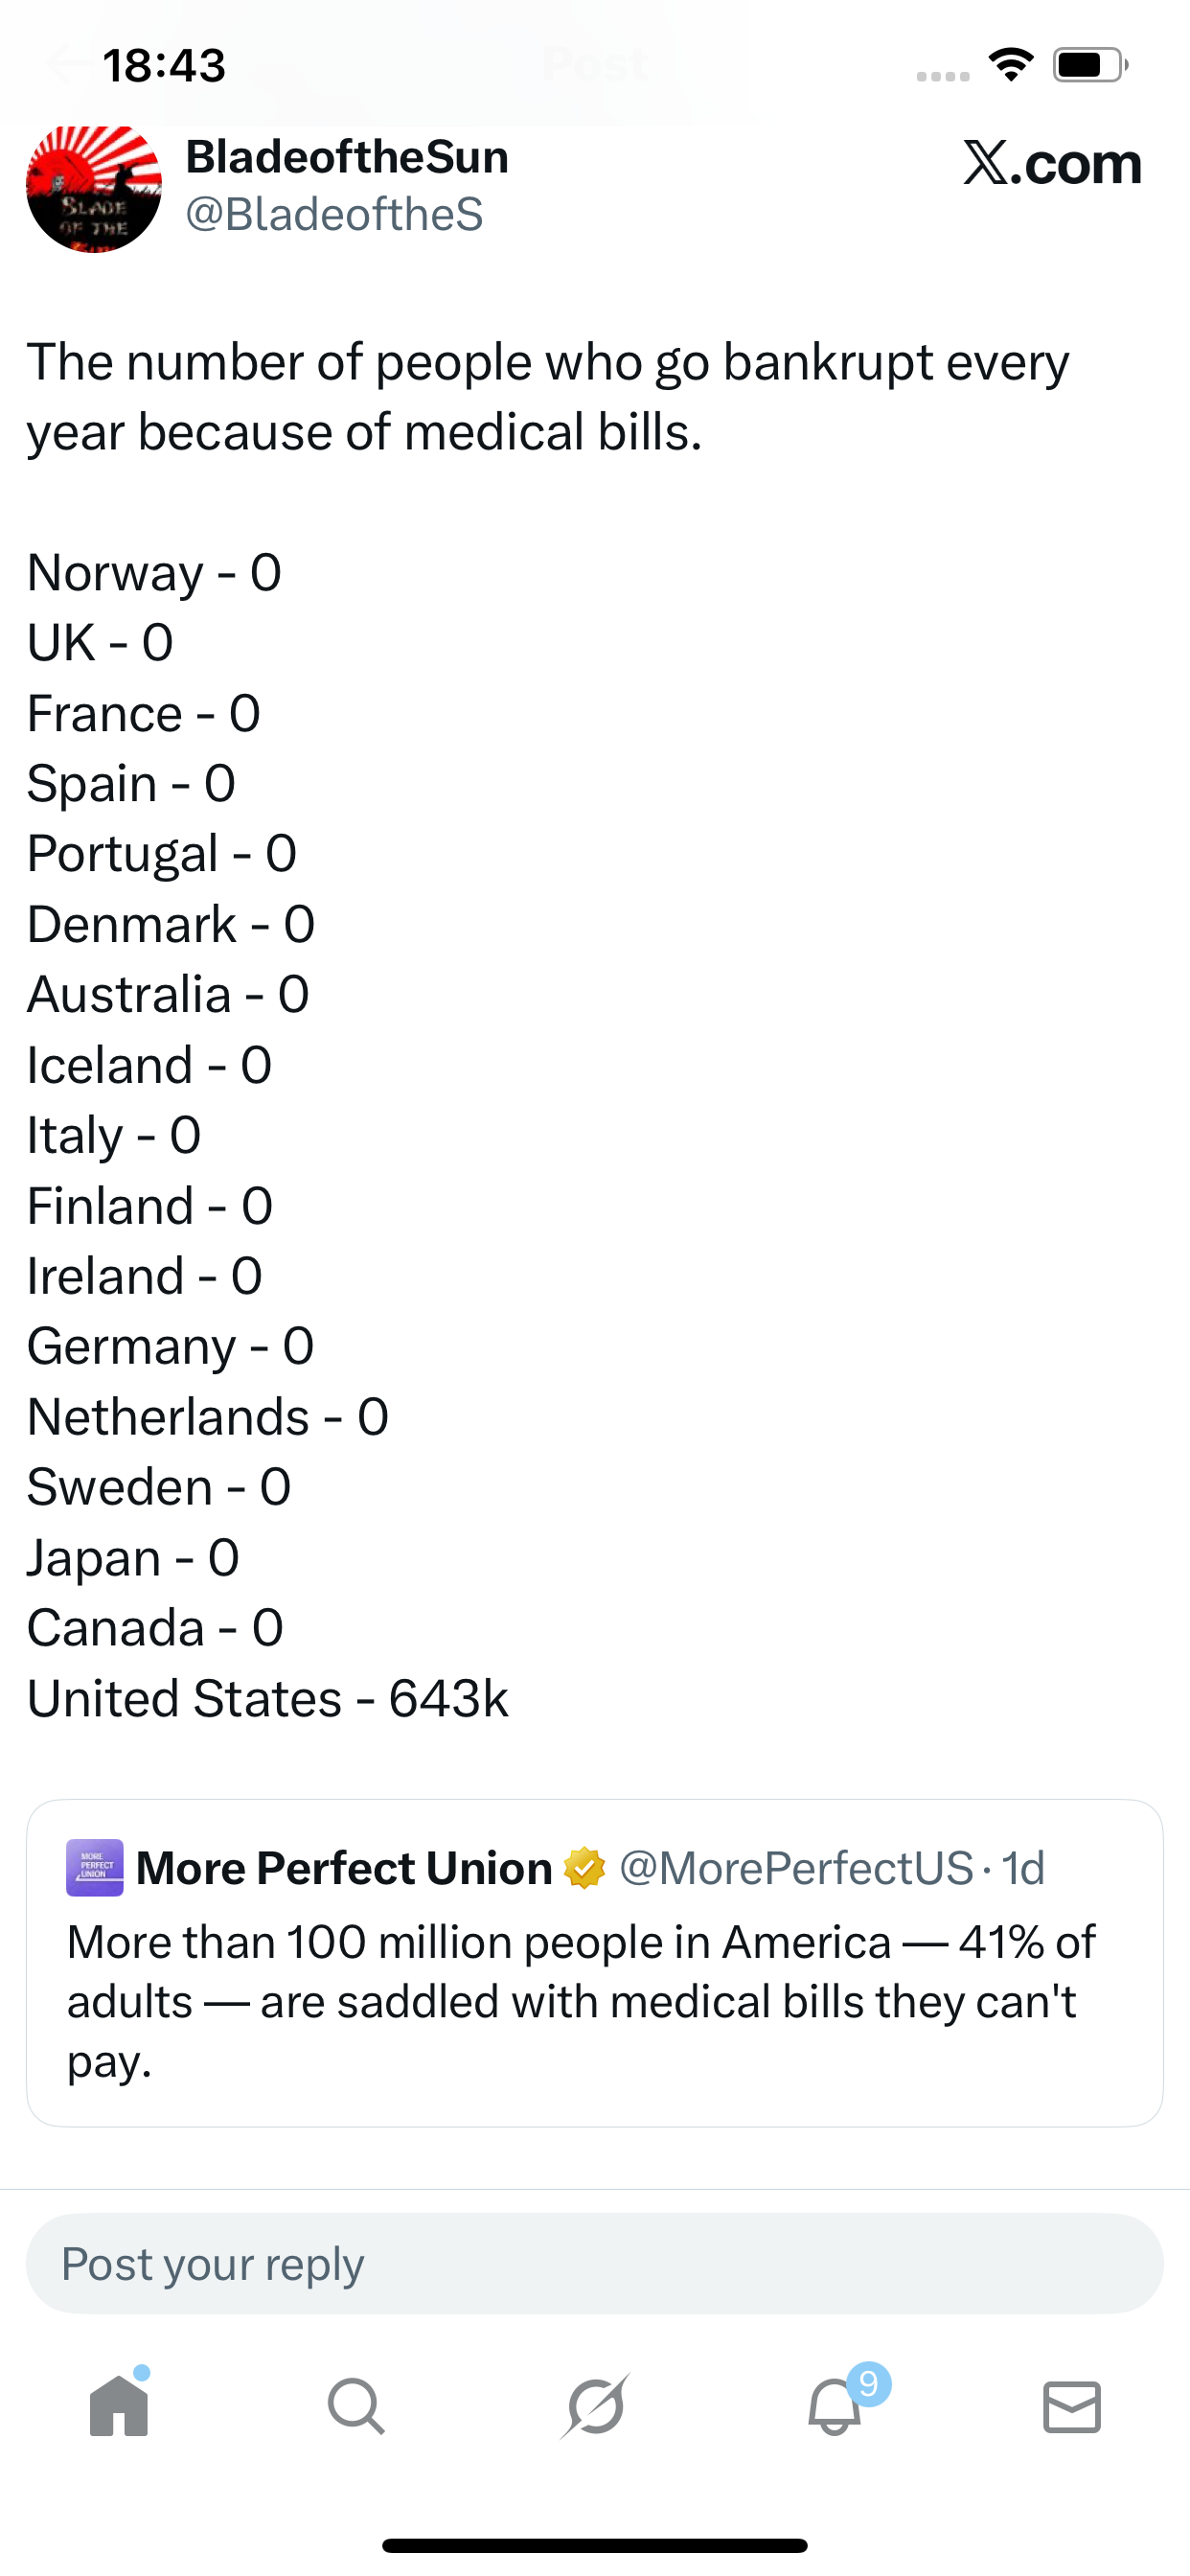Open the Messages envelope icon
The image size is (1190, 2576).
point(1072,2406)
